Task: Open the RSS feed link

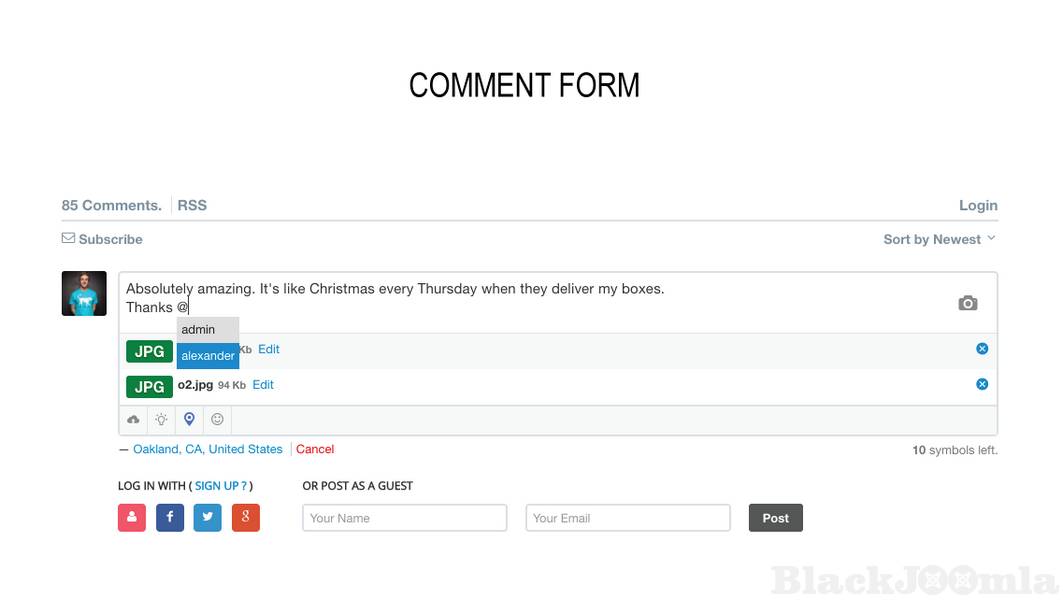Action: click(192, 205)
